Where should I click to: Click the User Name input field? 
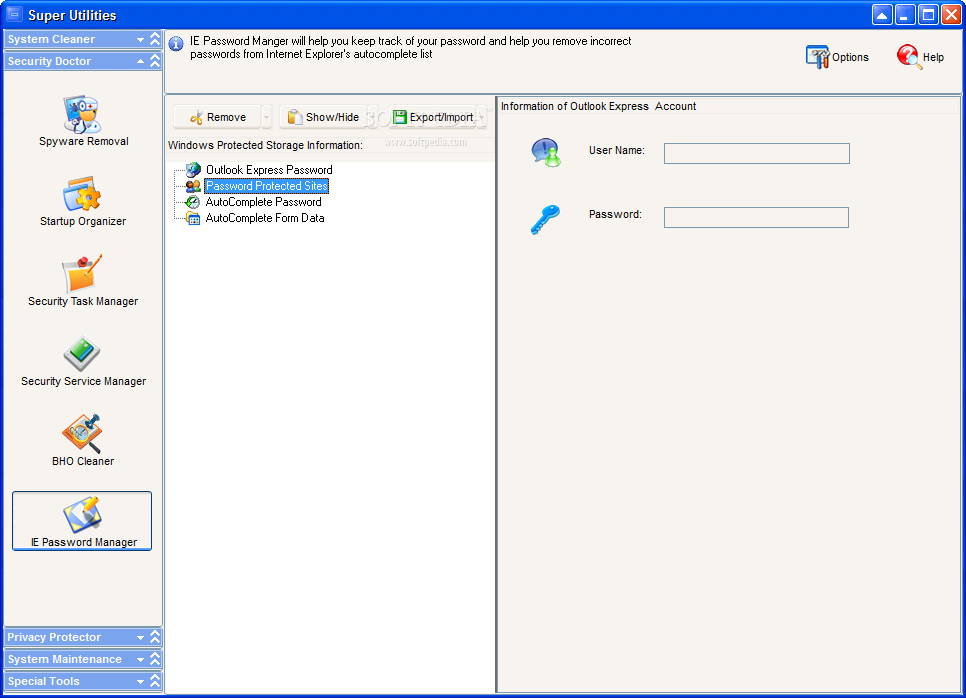(757, 153)
